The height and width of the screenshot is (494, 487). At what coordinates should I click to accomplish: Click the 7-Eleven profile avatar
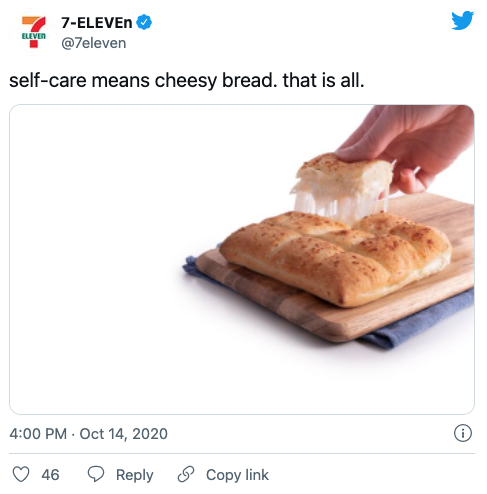coord(33,32)
